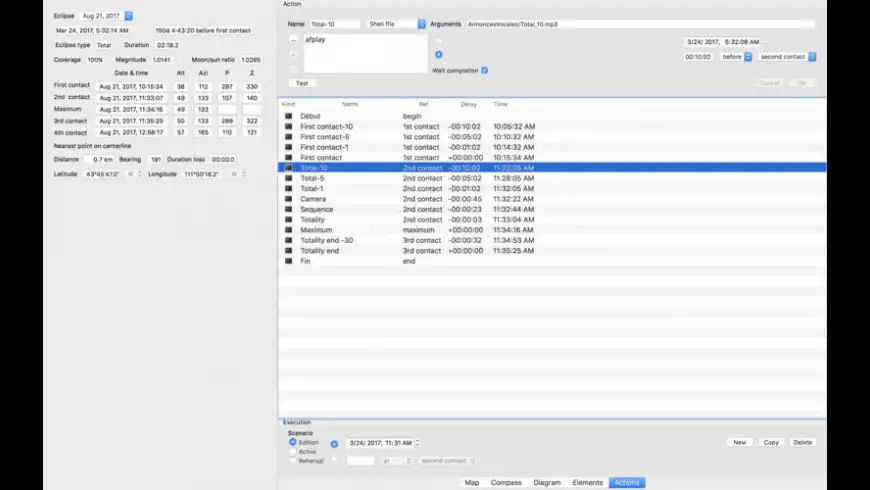Screen dimensions: 870x490
Task: Click the icon next to Totality end
Action: point(289,251)
